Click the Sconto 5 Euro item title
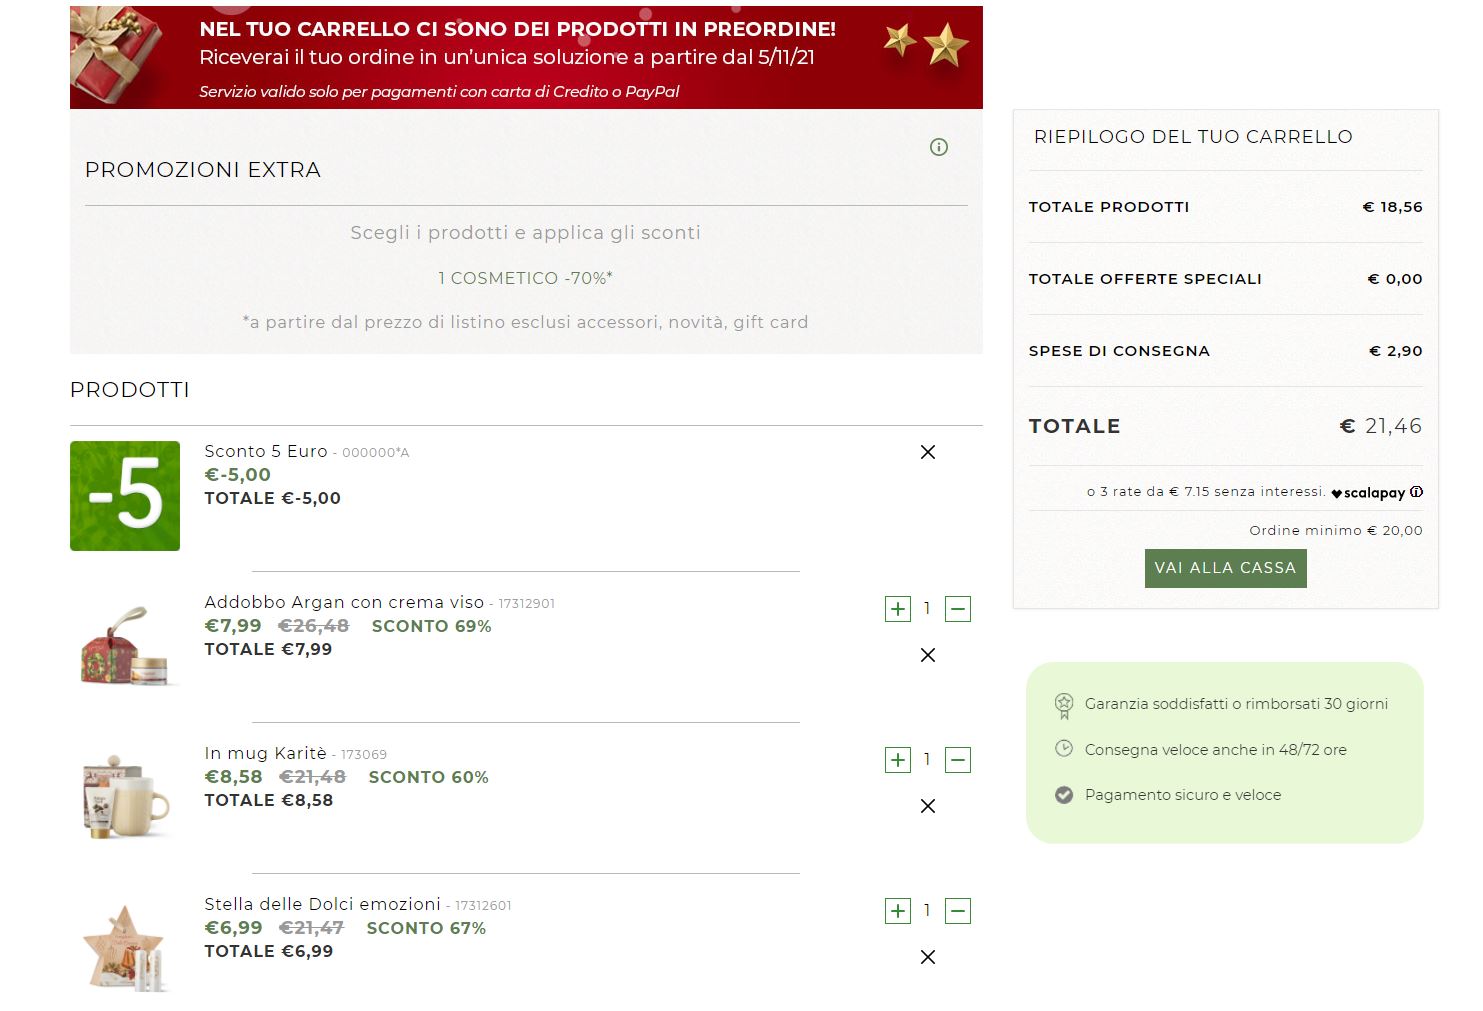Screen dimensions: 1483x1011 click(266, 451)
